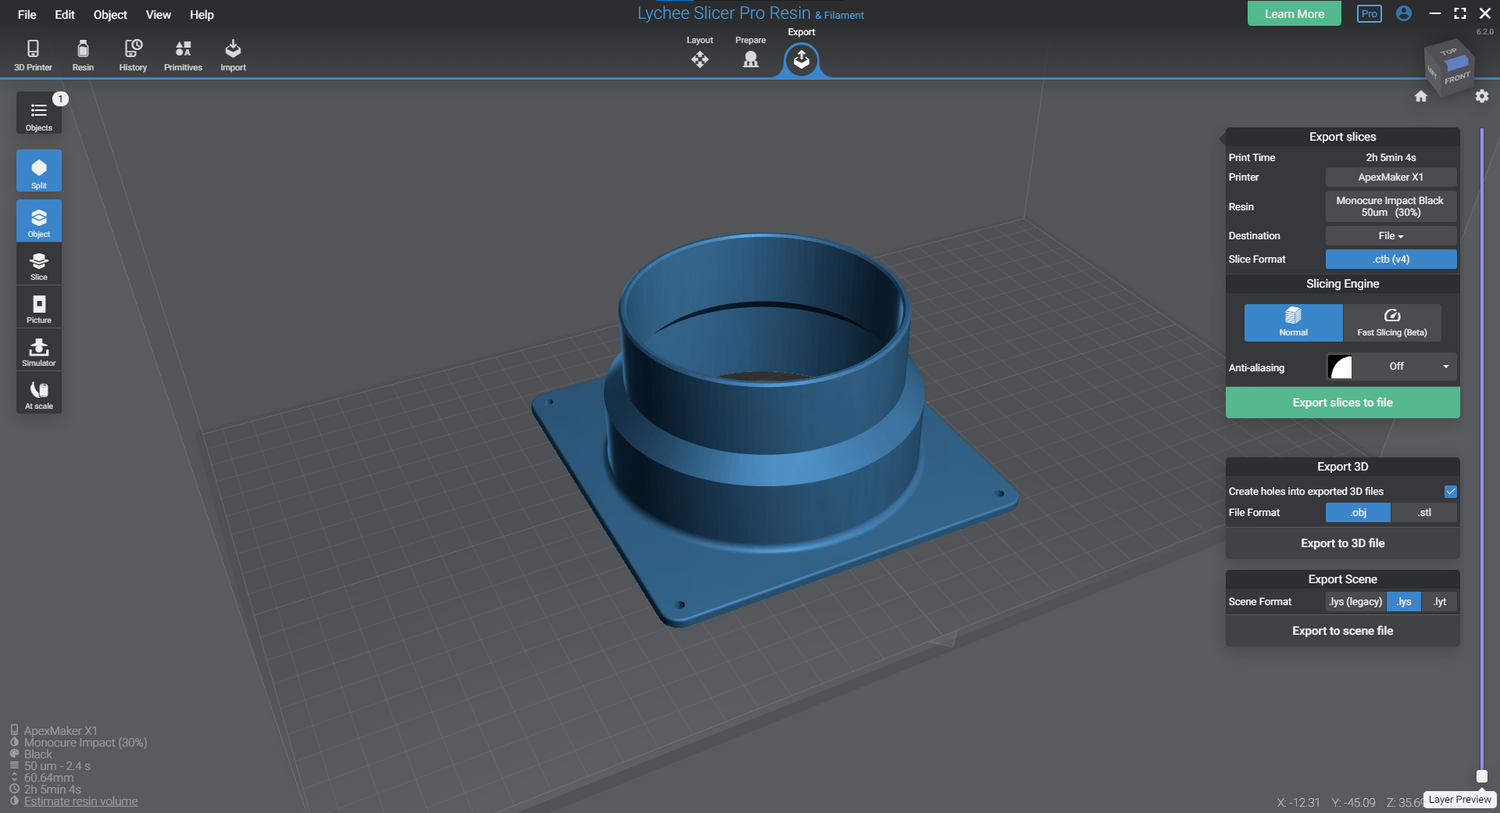Choose the .lyt scene format
The height and width of the screenshot is (813, 1500).
pos(1439,602)
